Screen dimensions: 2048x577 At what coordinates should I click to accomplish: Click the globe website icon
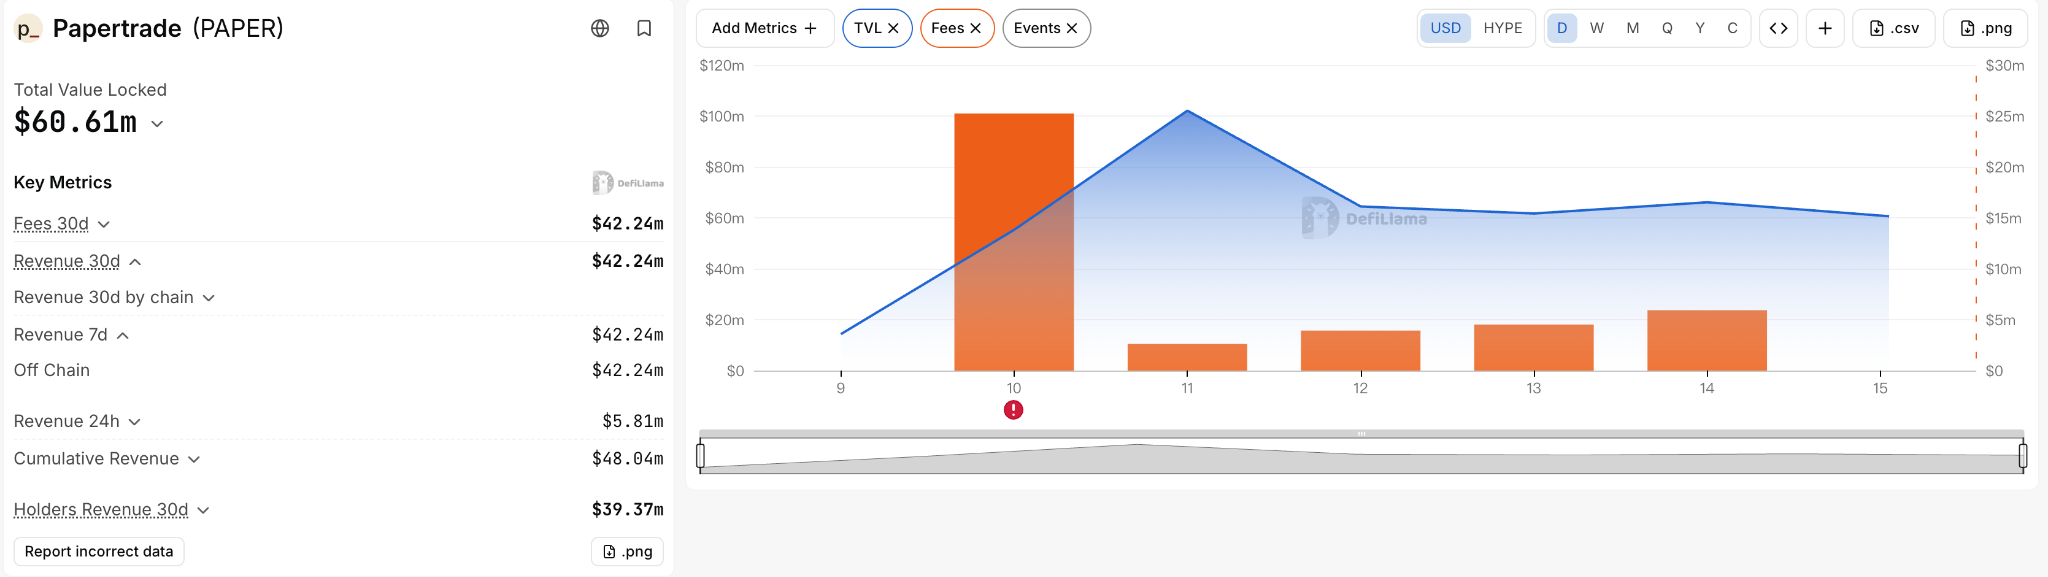pos(600,28)
